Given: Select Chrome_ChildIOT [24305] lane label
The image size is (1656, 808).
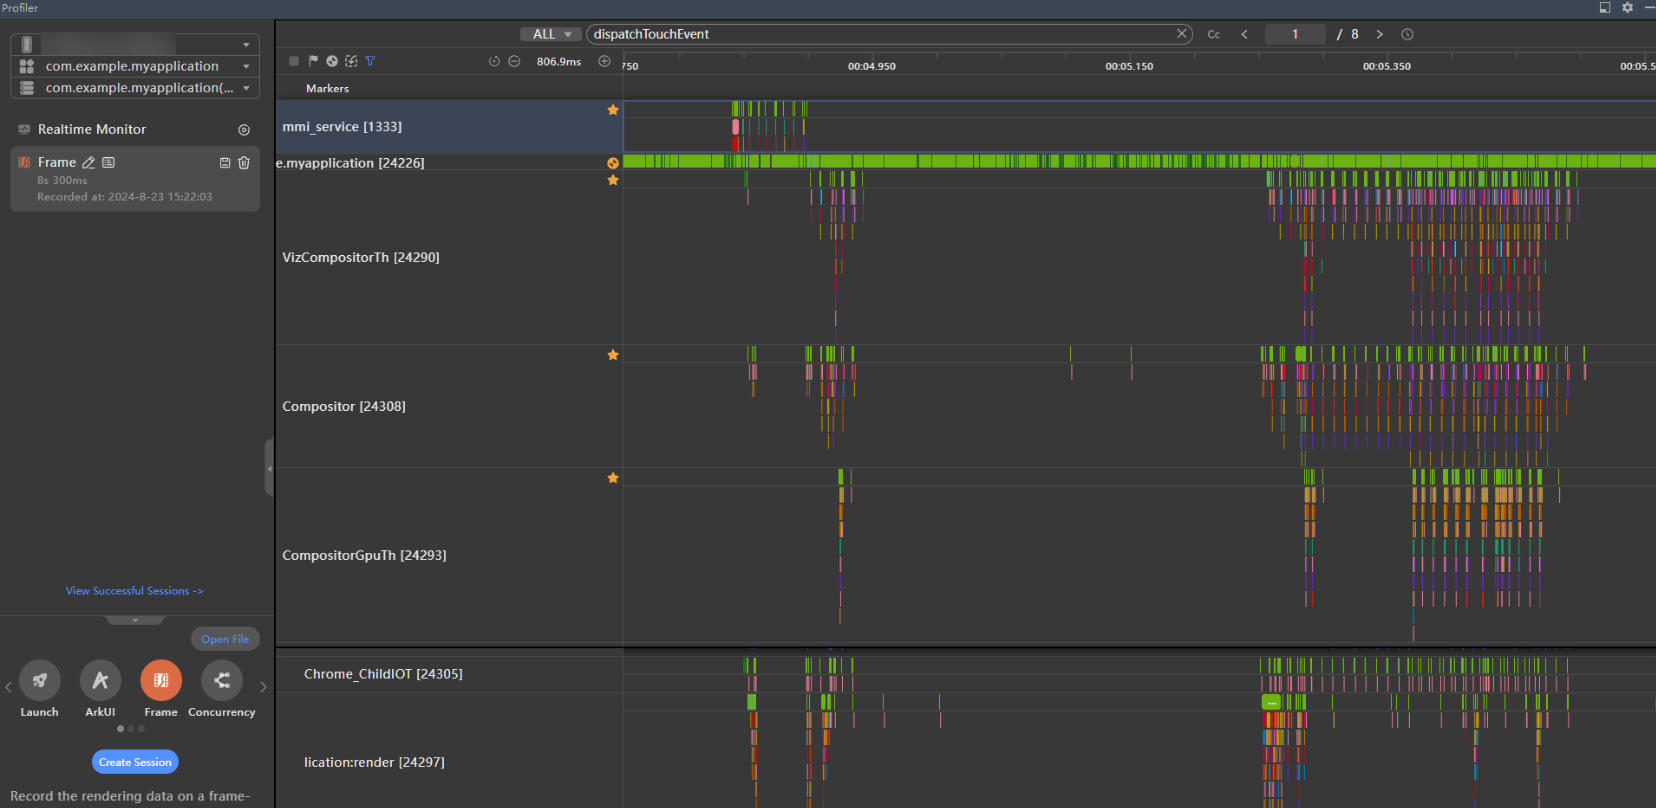Looking at the screenshot, I should (x=383, y=674).
